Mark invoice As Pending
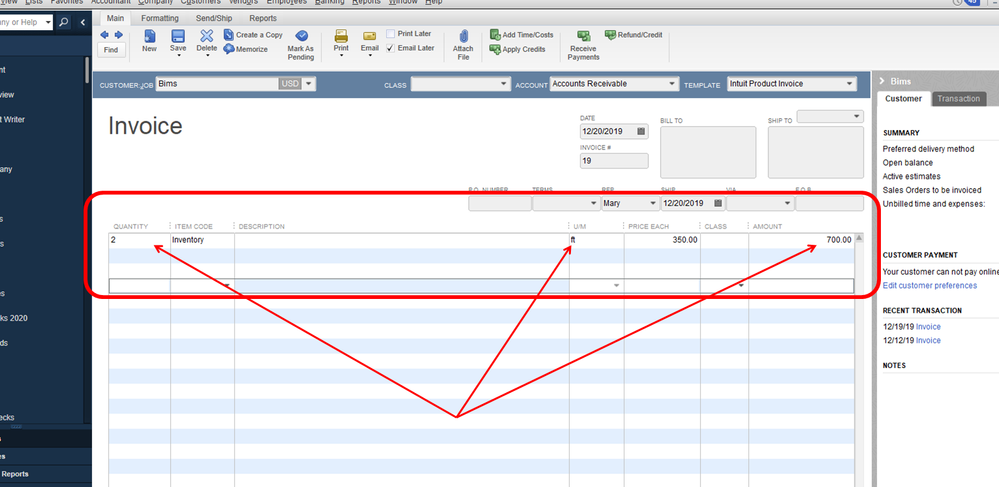Image resolution: width=999 pixels, height=487 pixels. coord(301,45)
